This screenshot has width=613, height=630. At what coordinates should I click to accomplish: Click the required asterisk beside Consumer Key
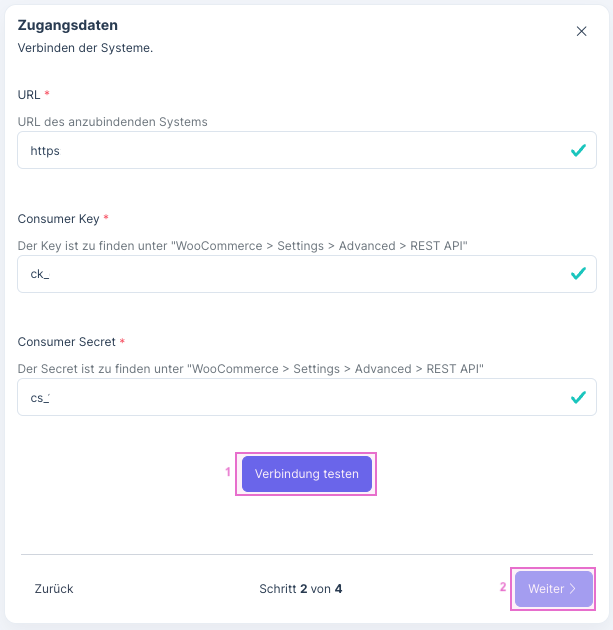pyautogui.click(x=106, y=218)
